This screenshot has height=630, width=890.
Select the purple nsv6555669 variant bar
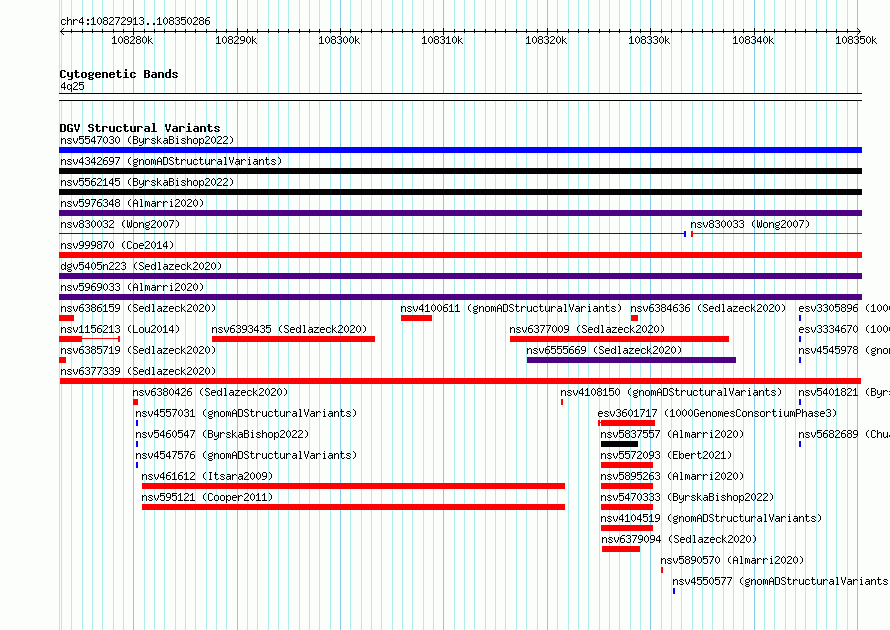tap(631, 360)
